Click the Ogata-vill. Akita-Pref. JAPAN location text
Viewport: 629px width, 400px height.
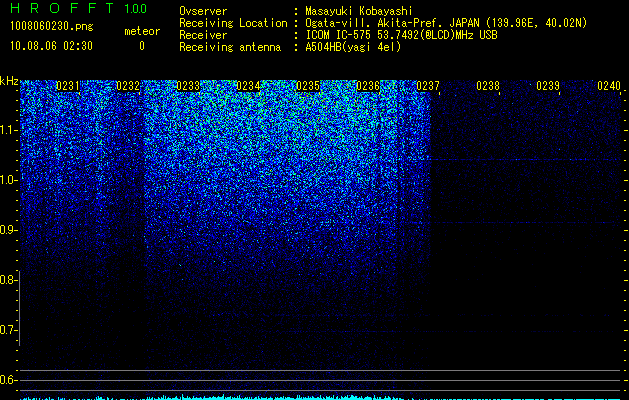[446, 23]
